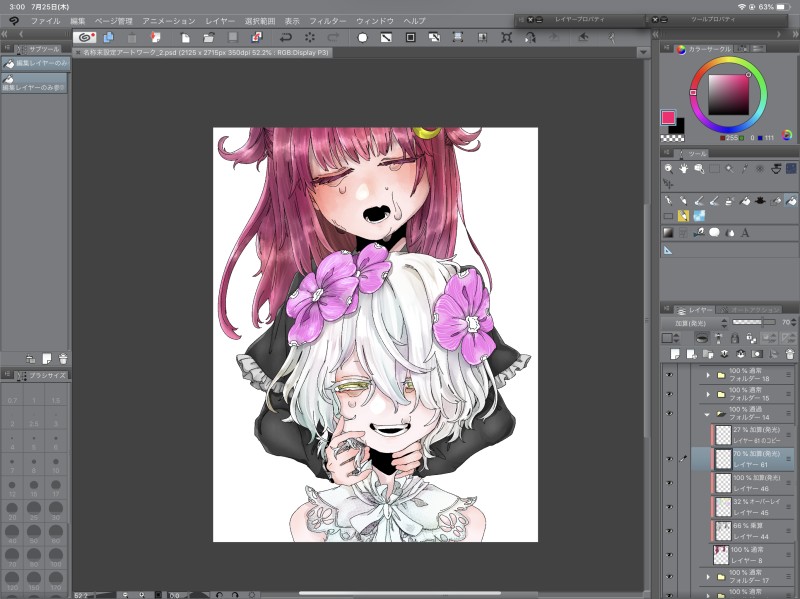This screenshot has height=599, width=800.
Task: Toggle Clip to layer below icon
Action: [x=702, y=338]
